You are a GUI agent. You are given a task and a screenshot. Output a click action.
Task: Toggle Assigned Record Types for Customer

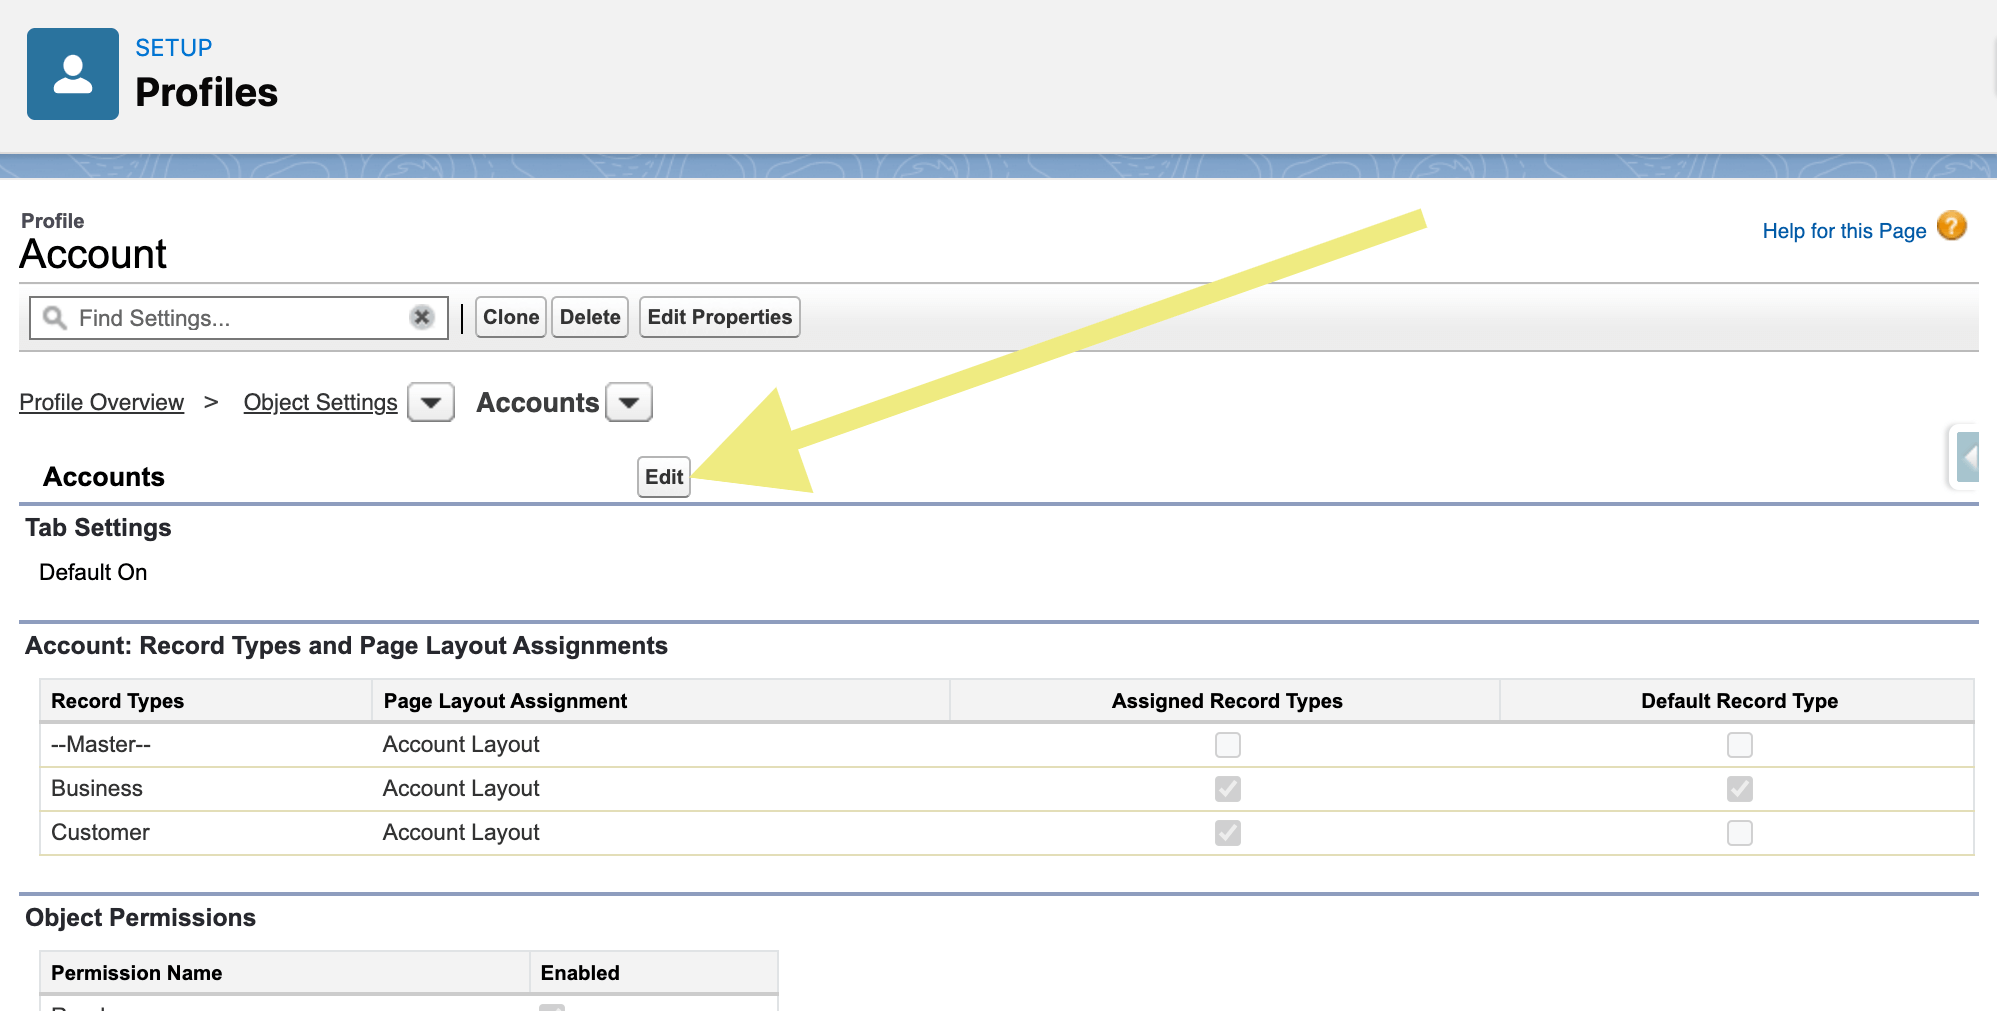[1227, 832]
